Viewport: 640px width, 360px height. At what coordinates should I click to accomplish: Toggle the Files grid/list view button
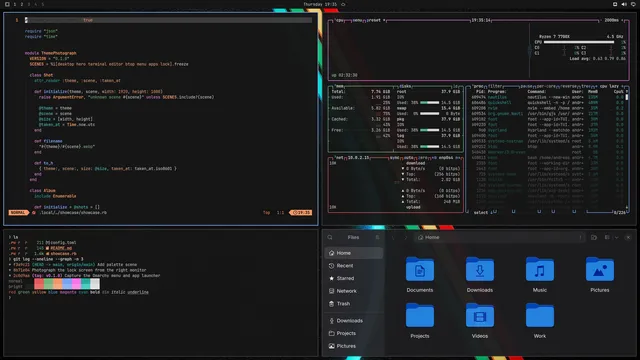[x=607, y=237]
